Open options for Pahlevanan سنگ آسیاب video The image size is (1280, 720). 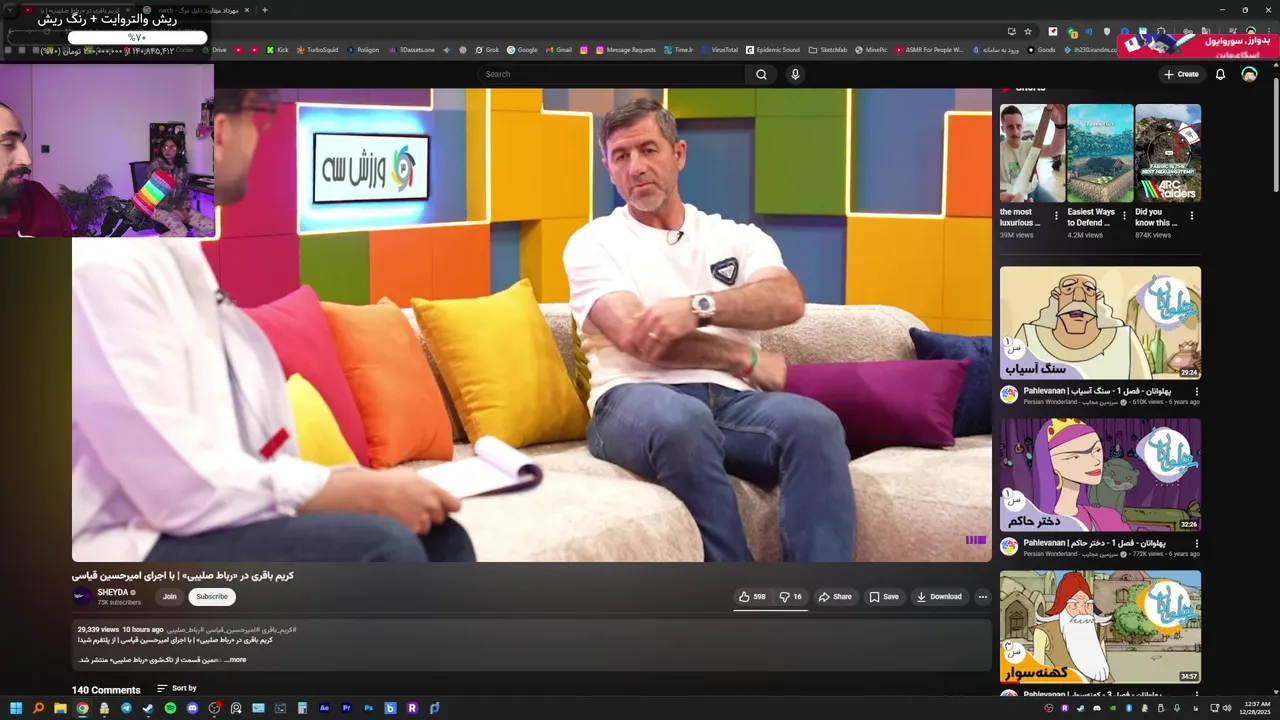click(1196, 392)
